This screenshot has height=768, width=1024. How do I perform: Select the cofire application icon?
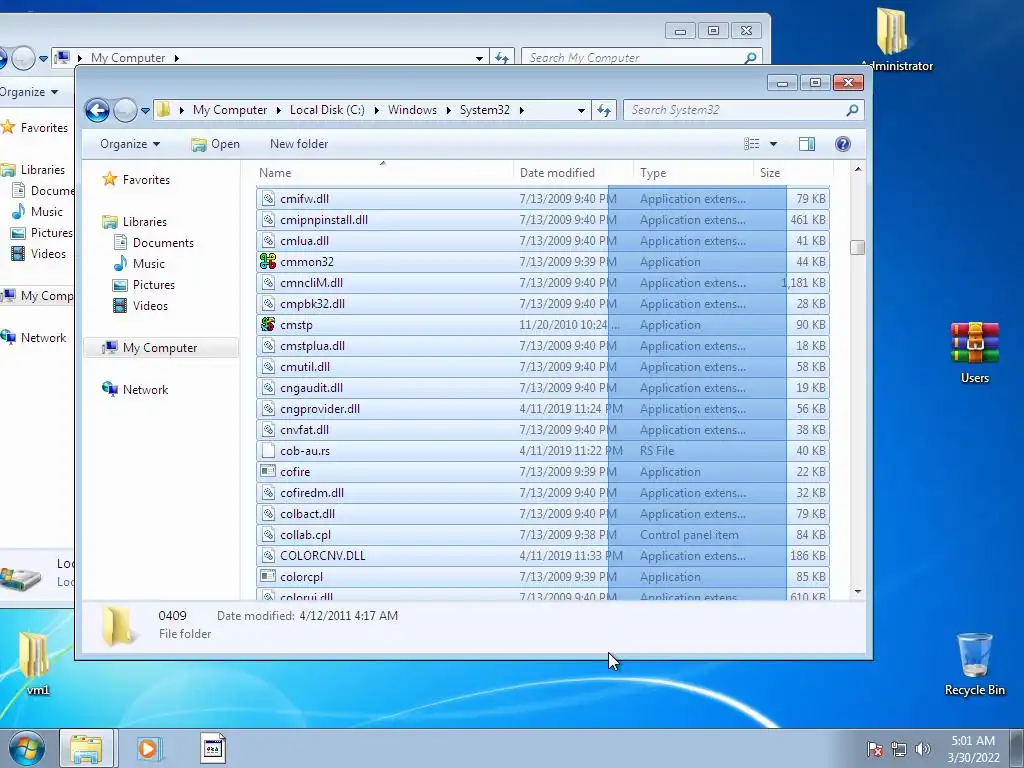click(268, 472)
